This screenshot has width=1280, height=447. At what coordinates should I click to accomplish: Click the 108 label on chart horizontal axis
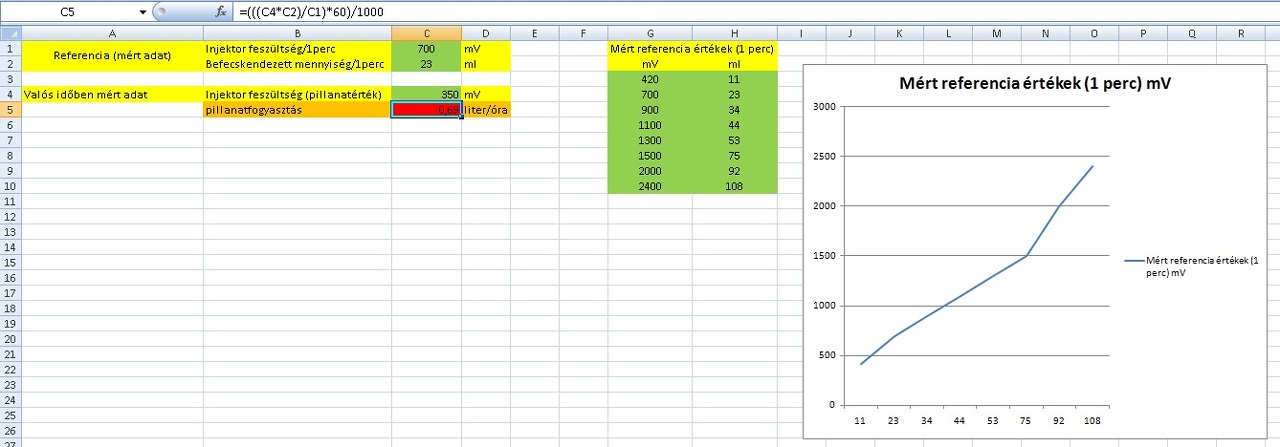(1094, 421)
